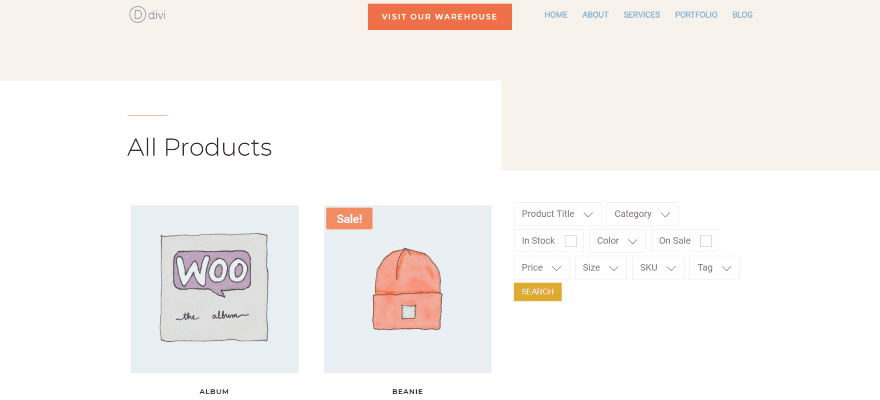Image resolution: width=880 pixels, height=400 pixels.
Task: Open the Album product thumbnail
Action: coord(214,289)
